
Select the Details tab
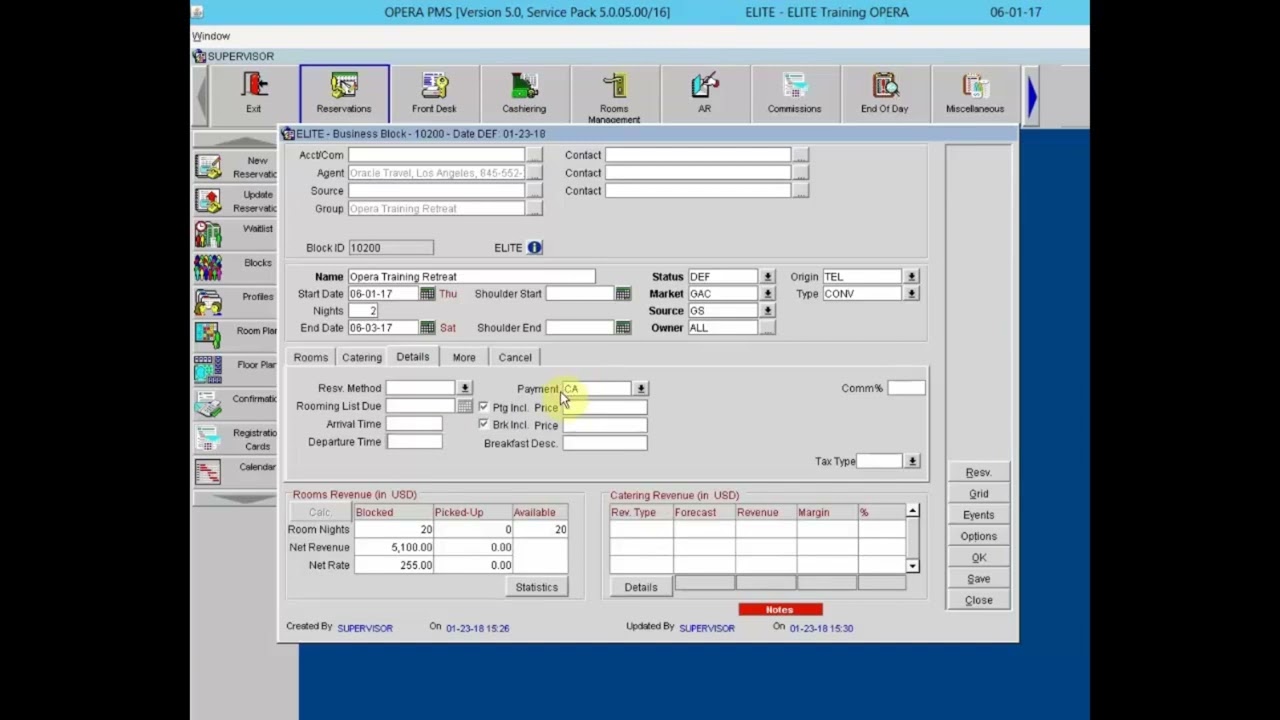point(413,357)
